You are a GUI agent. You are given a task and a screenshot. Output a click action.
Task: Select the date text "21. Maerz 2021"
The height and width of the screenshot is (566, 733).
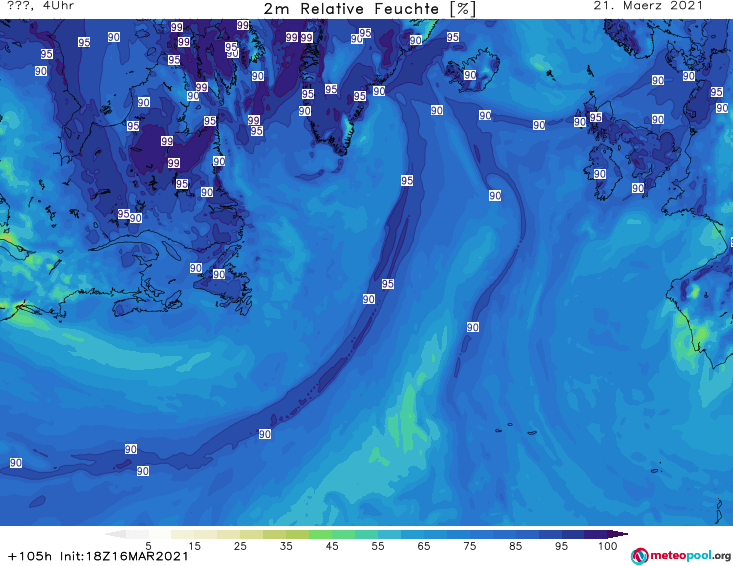(x=648, y=6)
